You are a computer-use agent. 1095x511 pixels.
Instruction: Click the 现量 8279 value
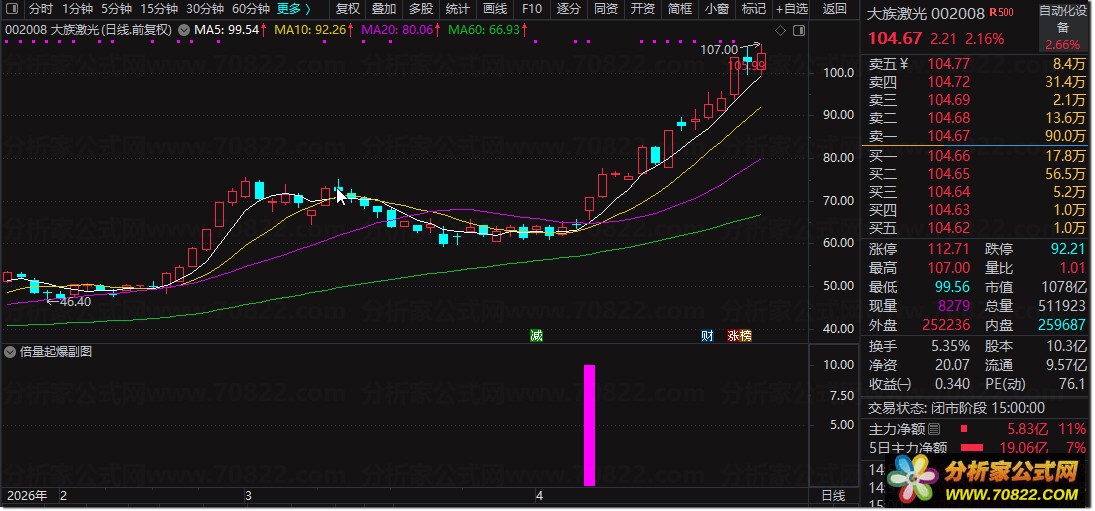(953, 306)
